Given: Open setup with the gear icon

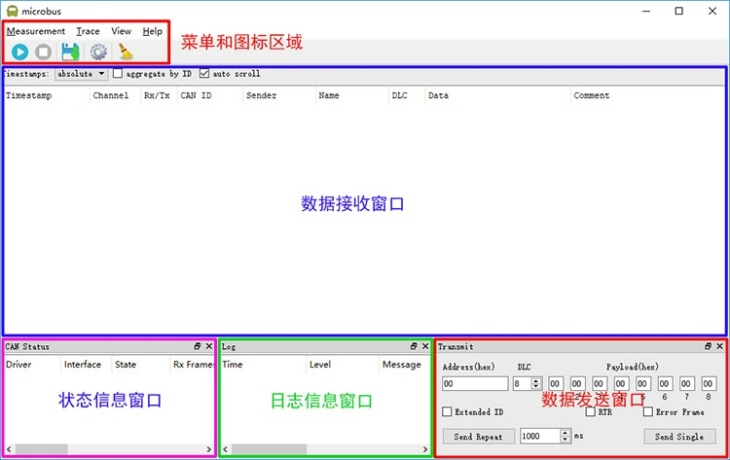Looking at the screenshot, I should [98, 52].
